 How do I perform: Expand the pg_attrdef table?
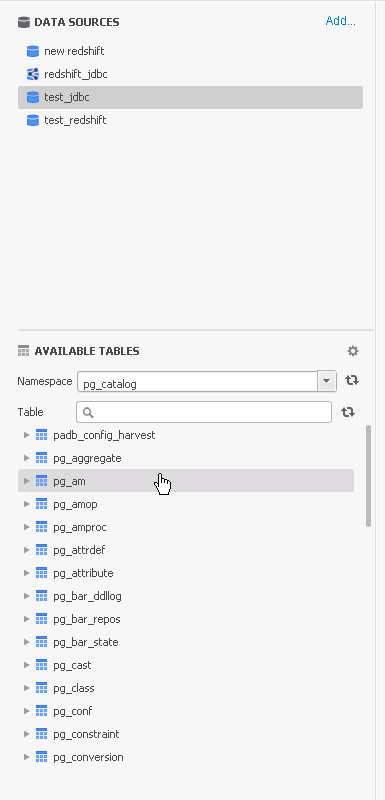coord(27,550)
